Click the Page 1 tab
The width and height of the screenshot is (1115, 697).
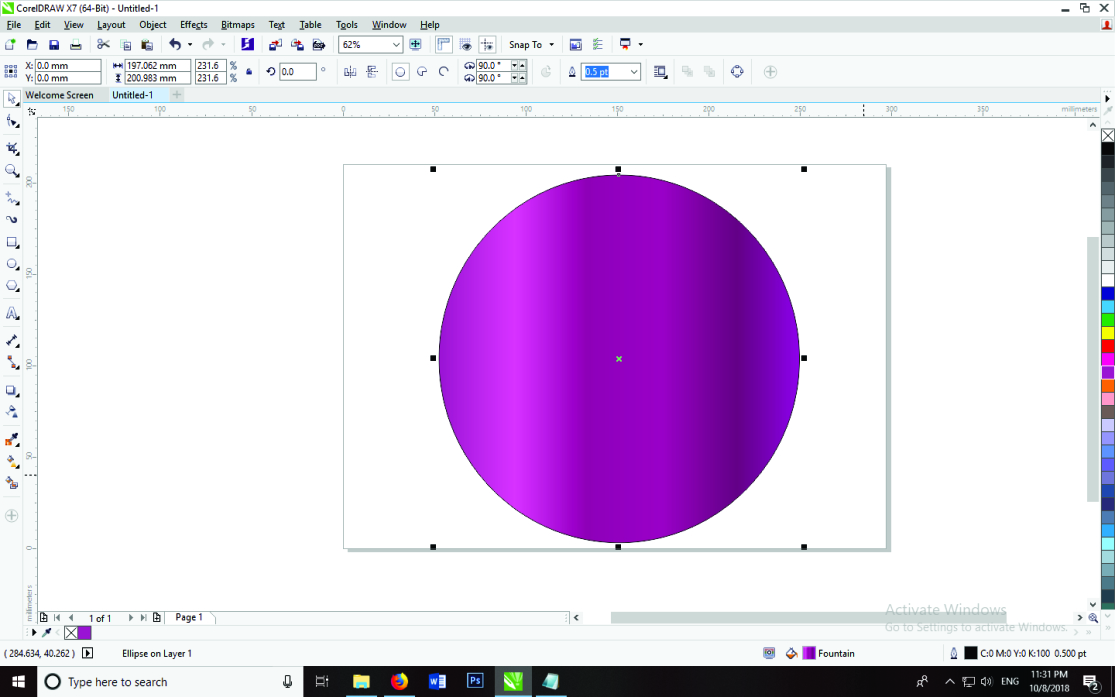coord(189,618)
